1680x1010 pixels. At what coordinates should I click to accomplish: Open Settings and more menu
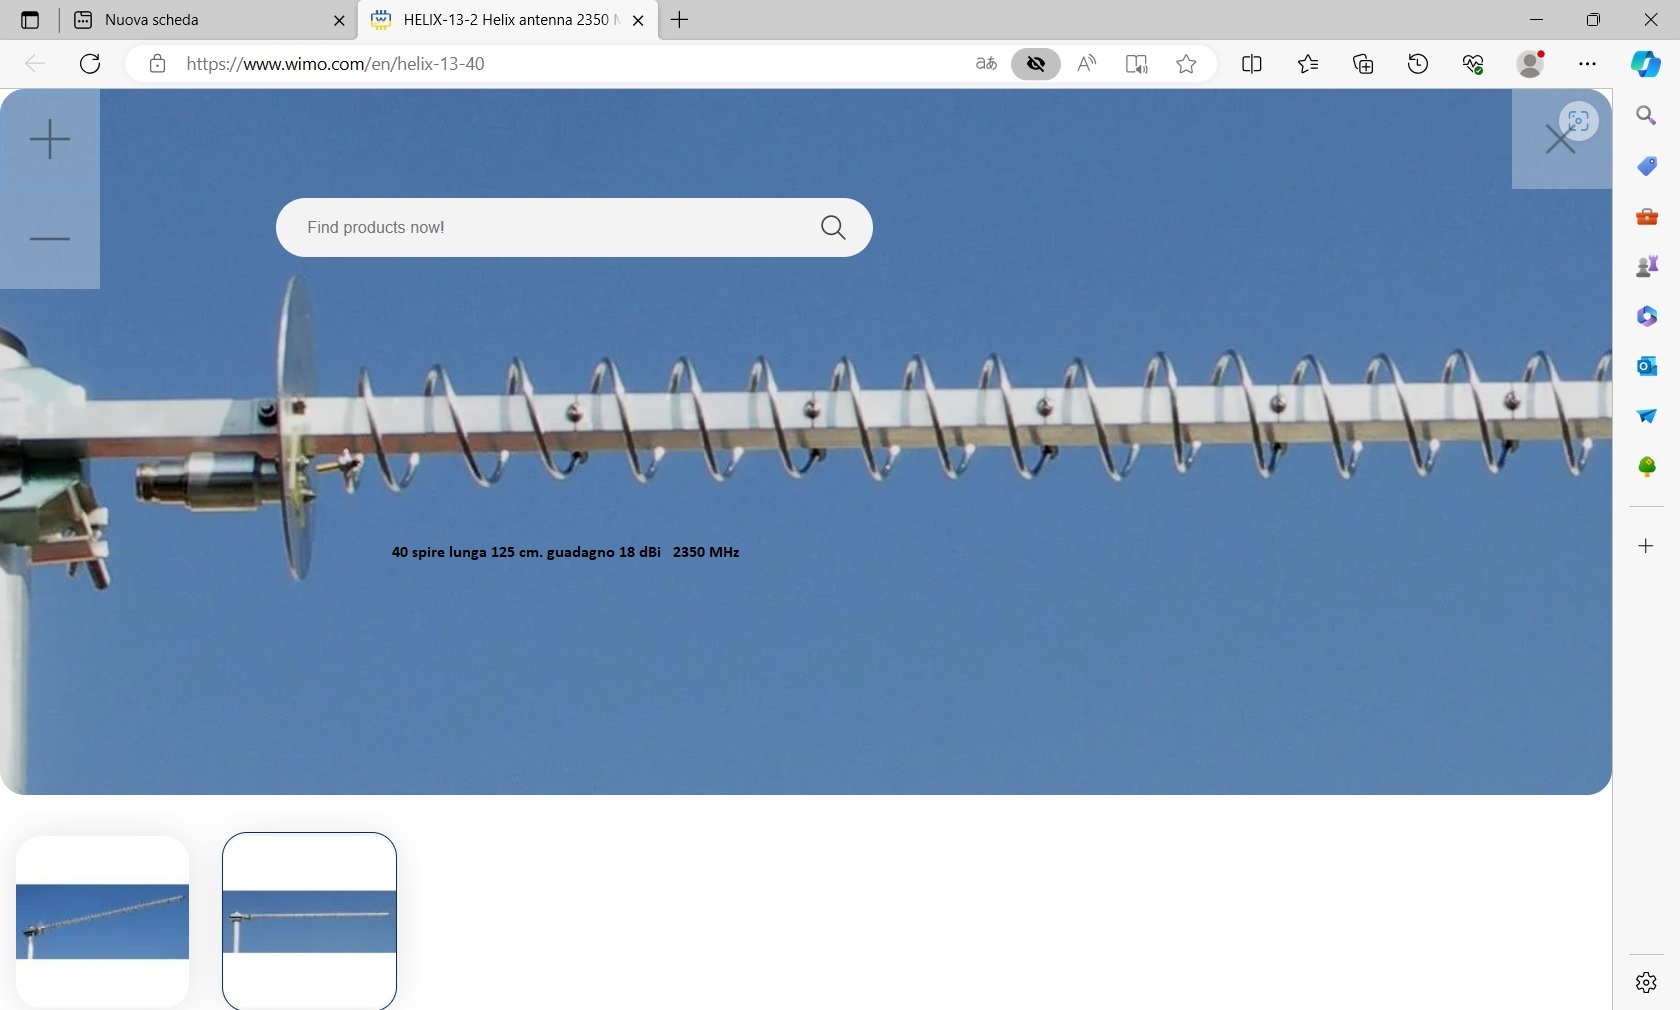[x=1588, y=64]
